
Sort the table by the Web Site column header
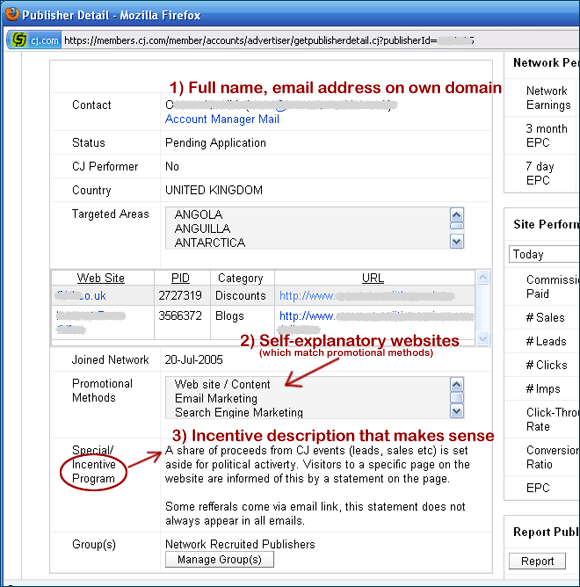pyautogui.click(x=101, y=278)
